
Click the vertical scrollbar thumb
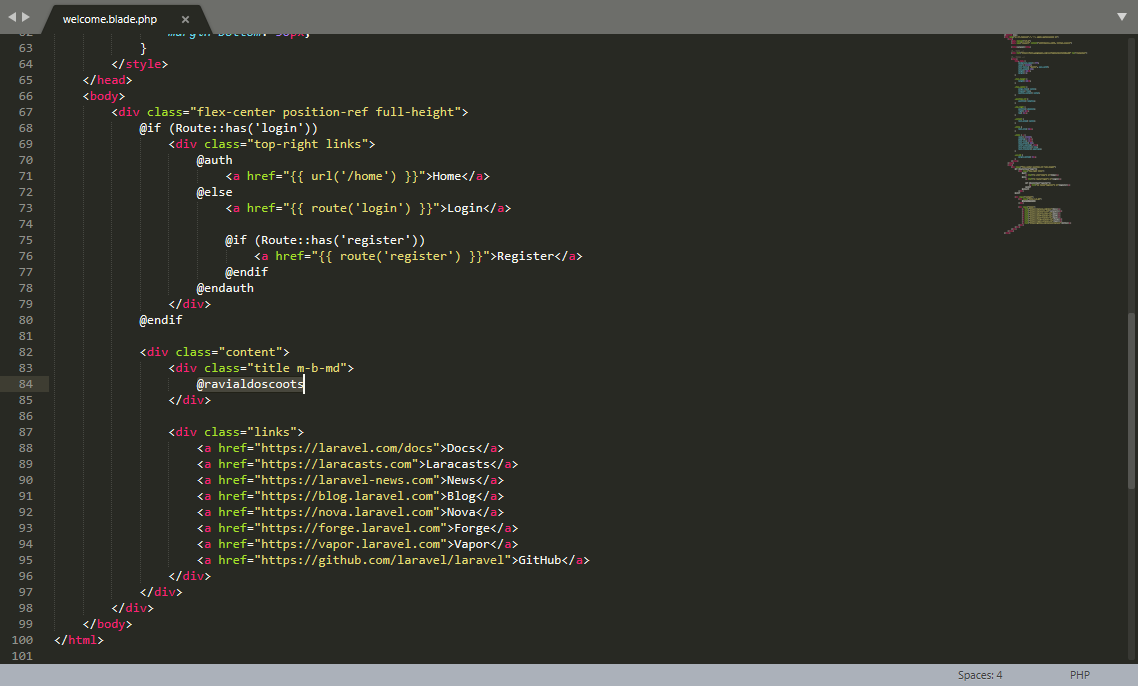pyautogui.click(x=1131, y=399)
